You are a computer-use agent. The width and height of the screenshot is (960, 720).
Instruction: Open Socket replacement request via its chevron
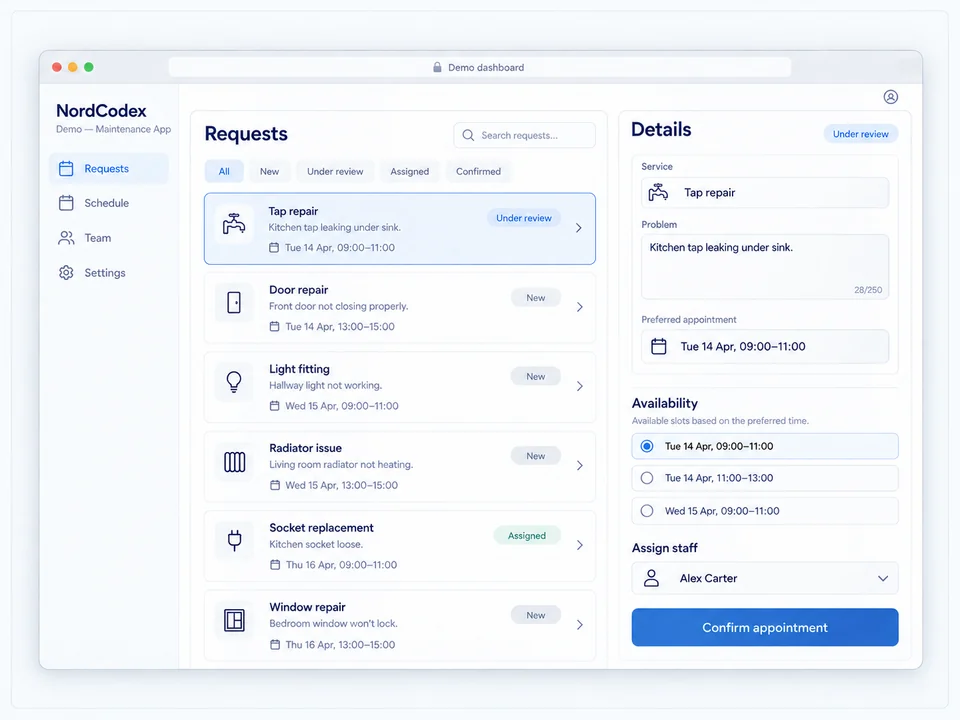pyautogui.click(x=580, y=545)
